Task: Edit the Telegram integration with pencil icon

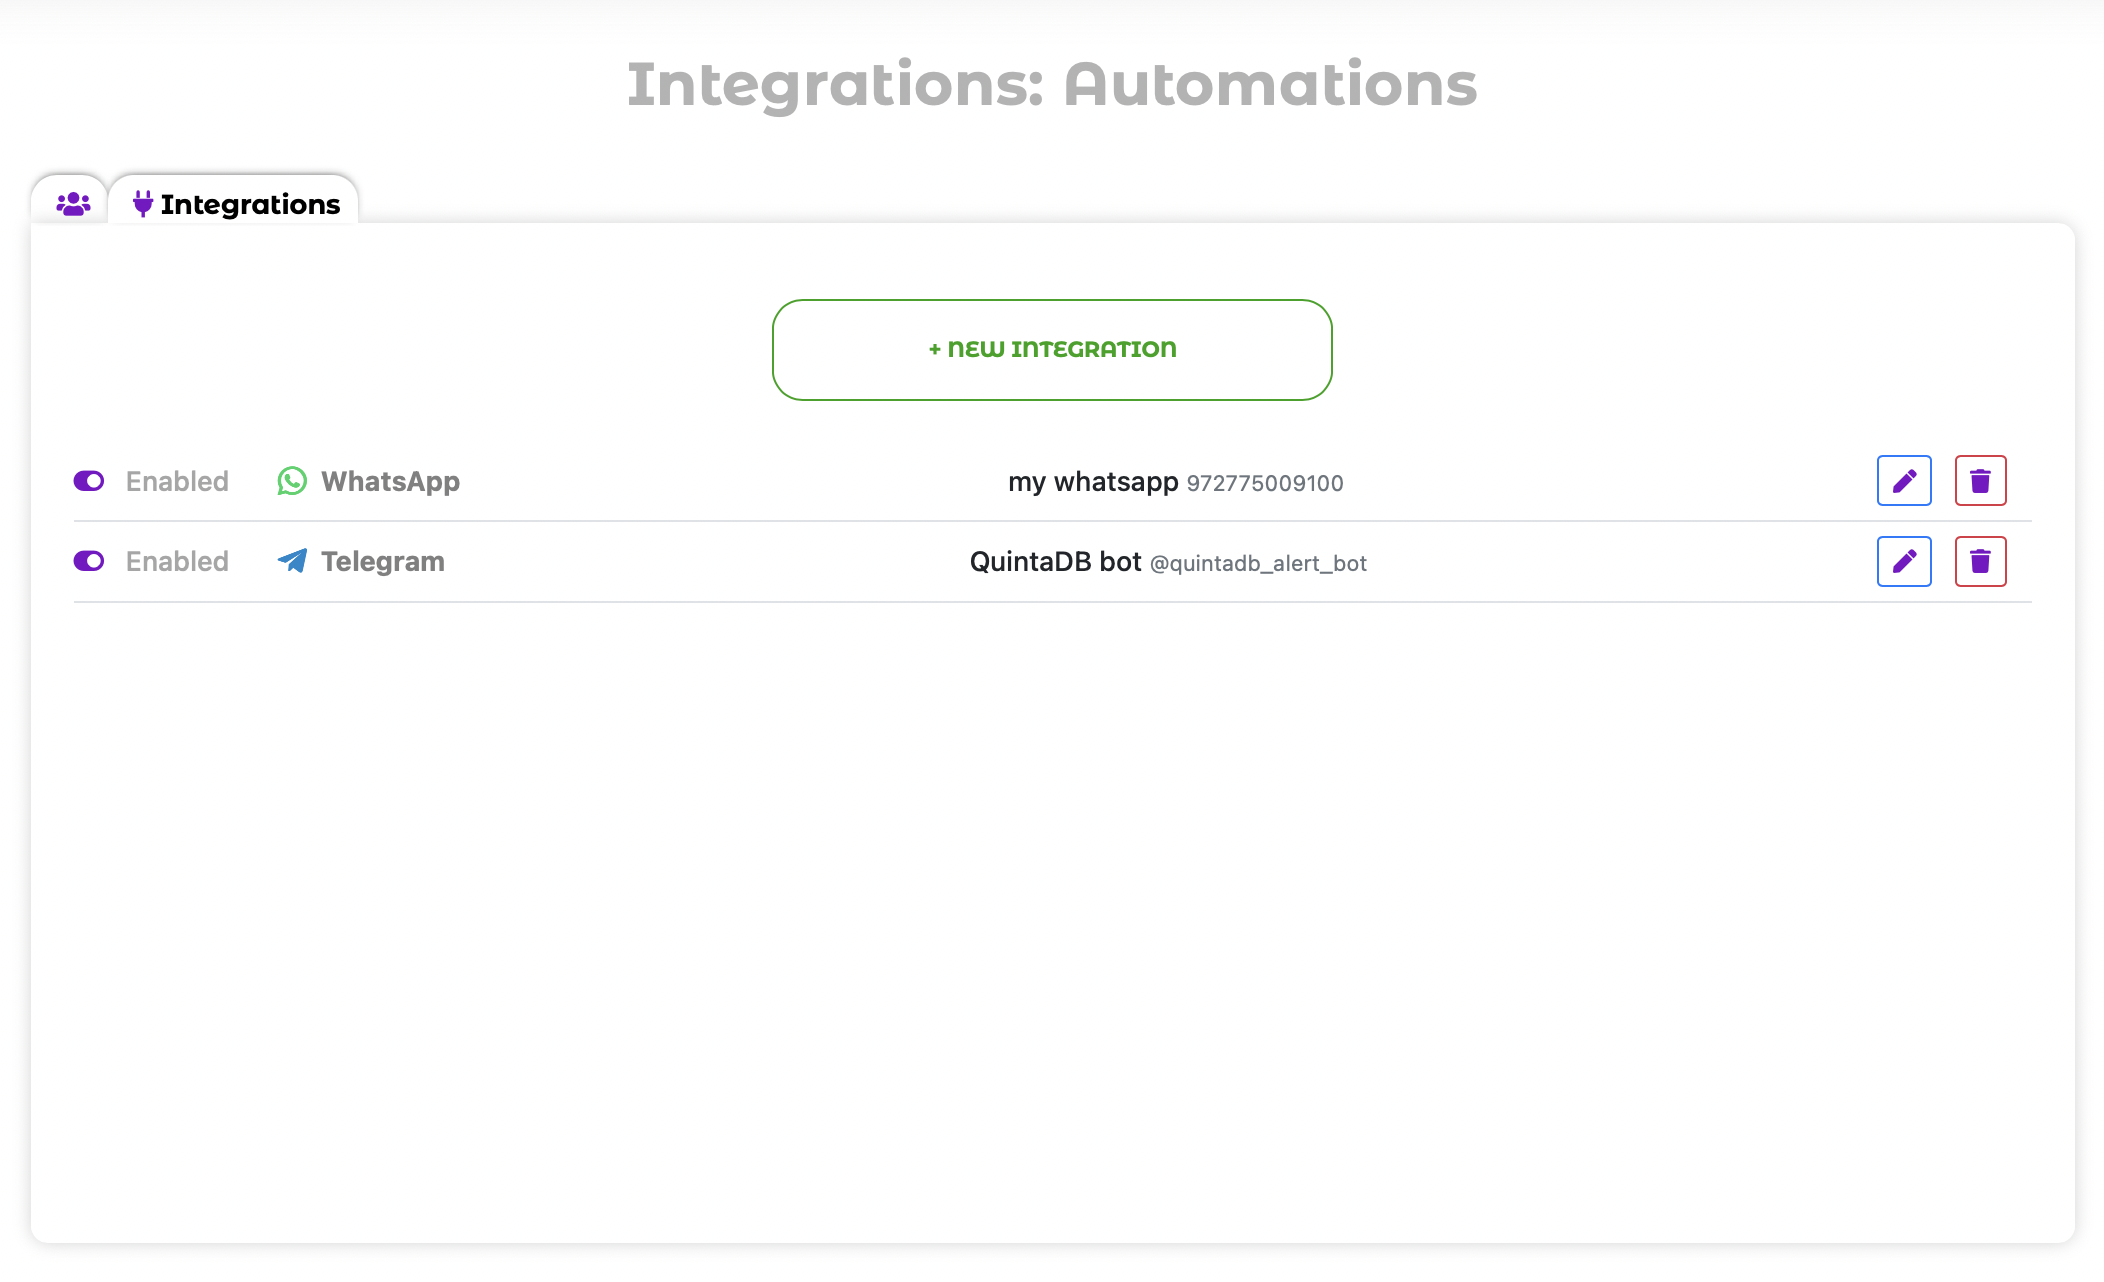Action: 1904,561
